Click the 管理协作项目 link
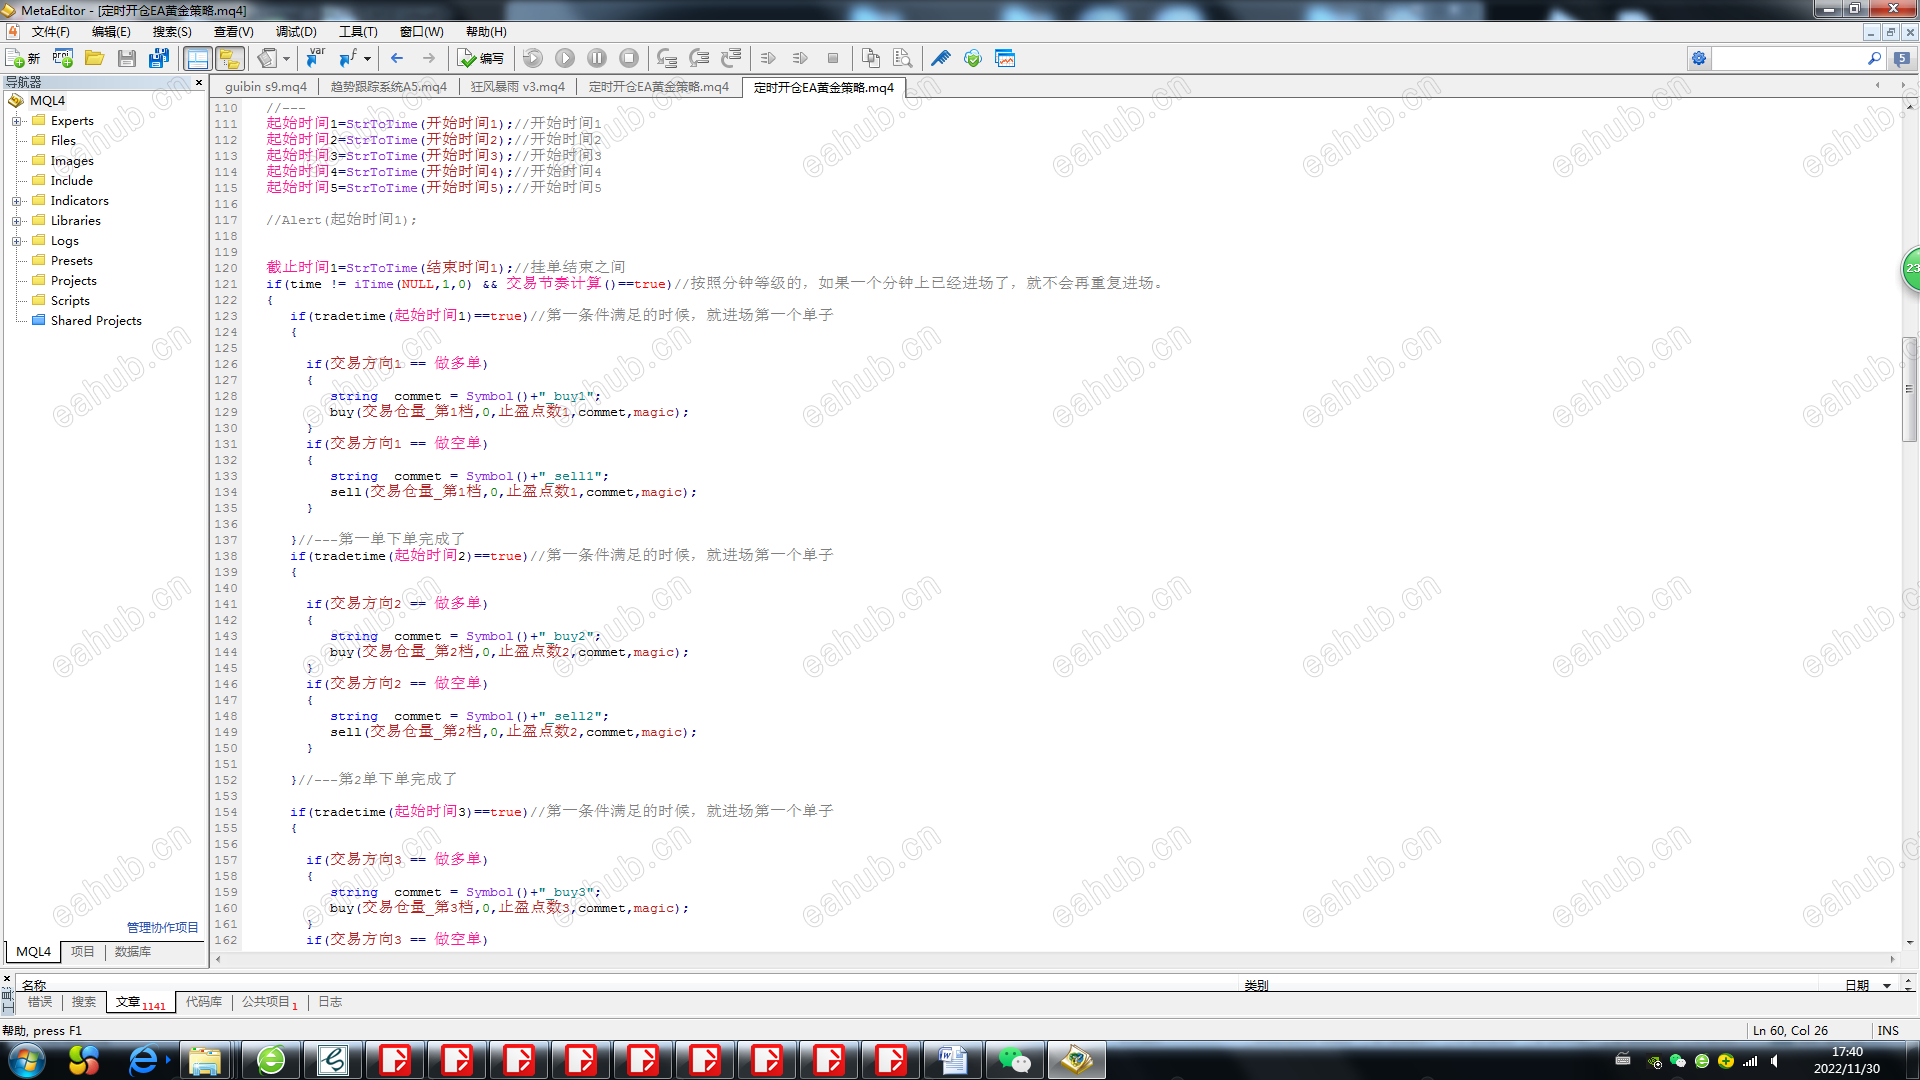Screen dimensions: 1920x1080 pyautogui.click(x=162, y=927)
